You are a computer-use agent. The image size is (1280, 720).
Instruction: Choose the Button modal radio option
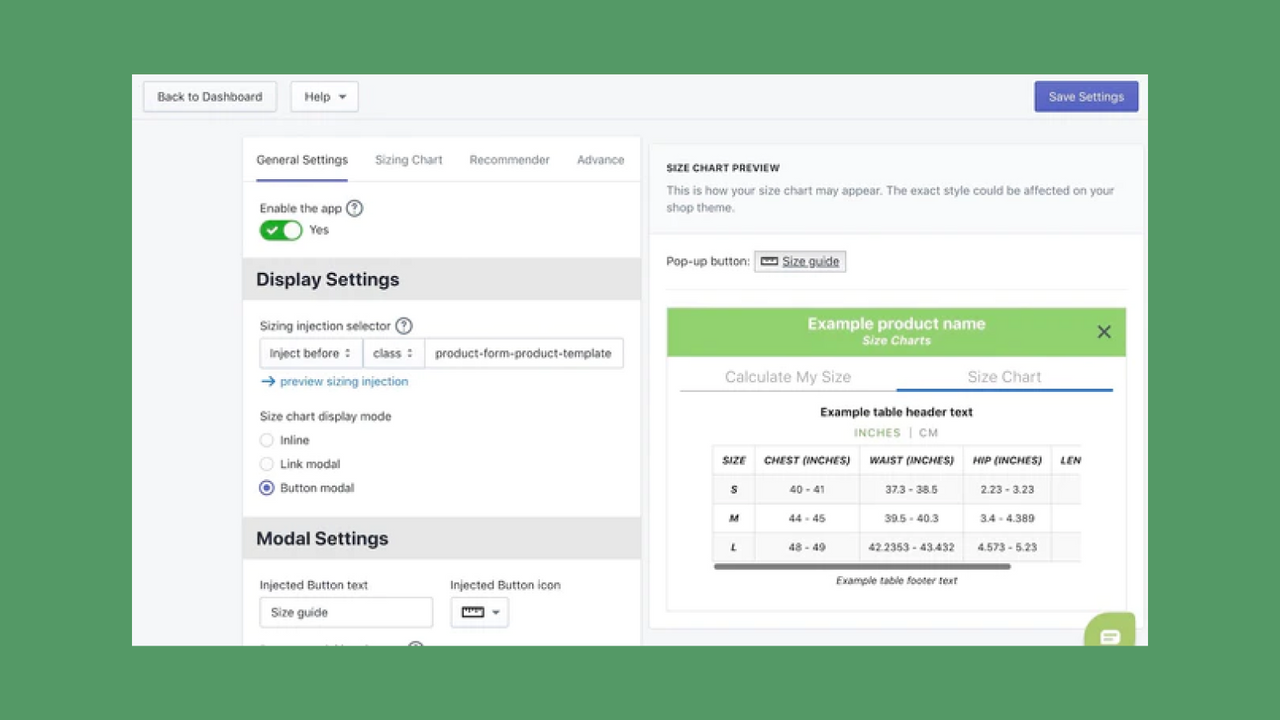click(x=267, y=488)
